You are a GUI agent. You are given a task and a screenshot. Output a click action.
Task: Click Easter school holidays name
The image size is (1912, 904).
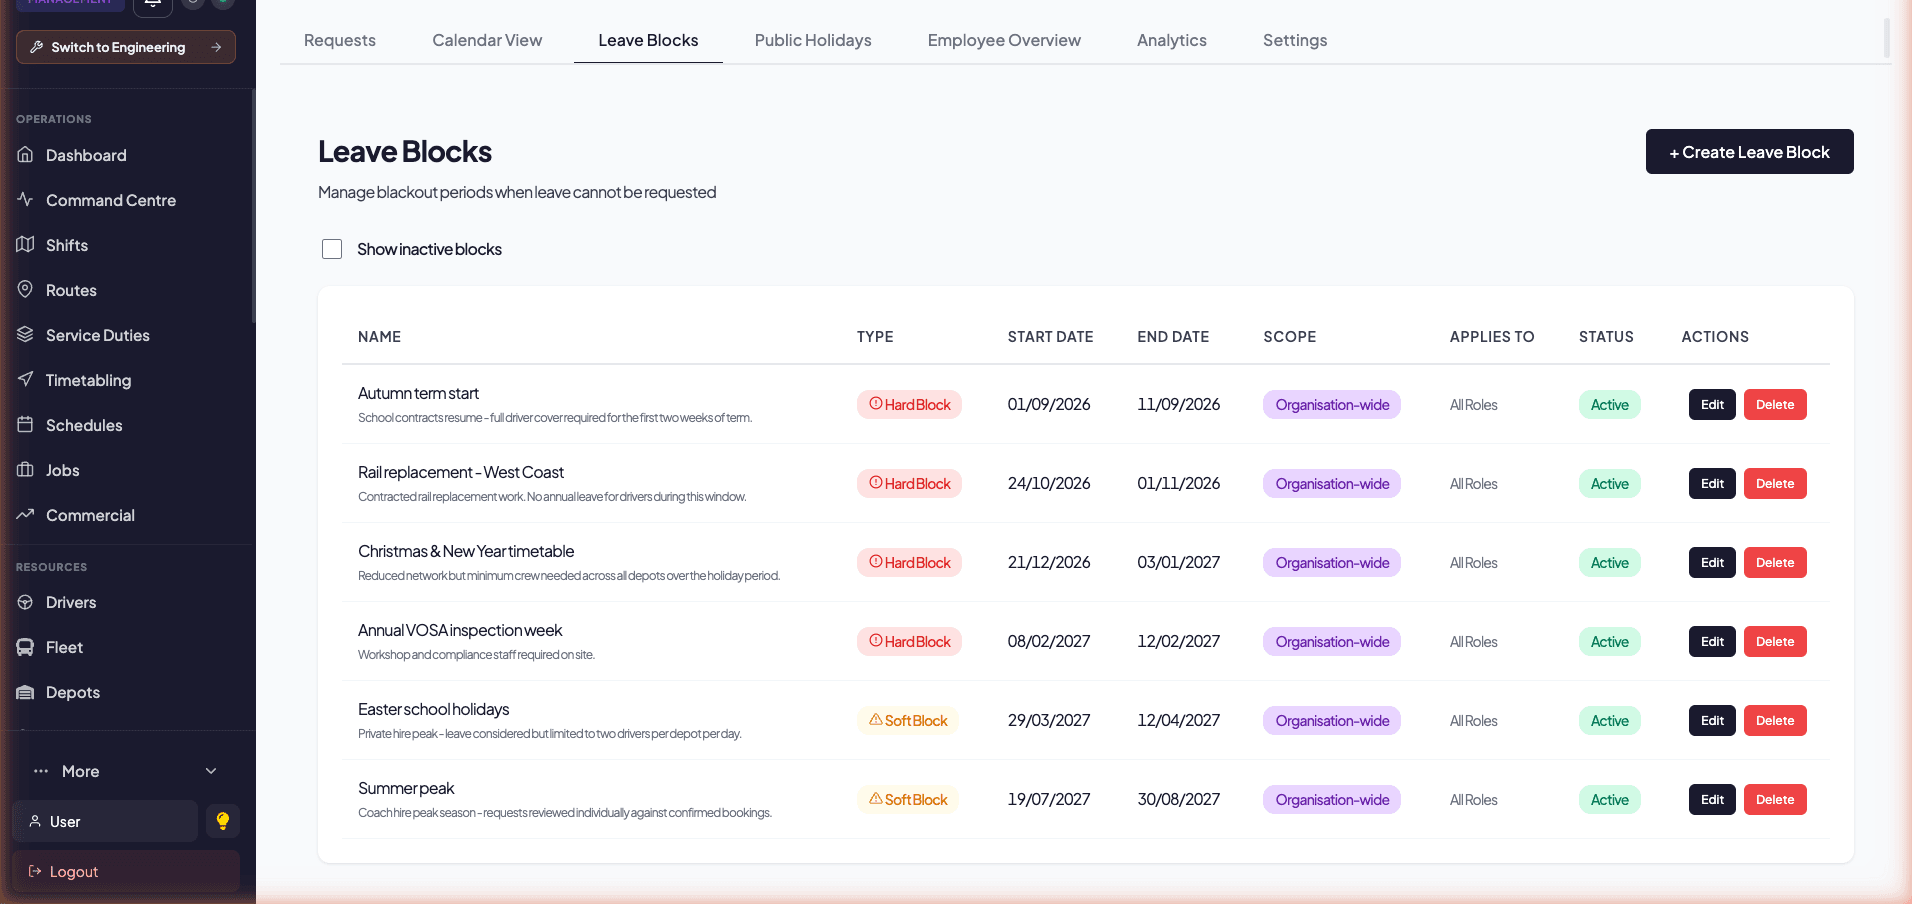(433, 710)
